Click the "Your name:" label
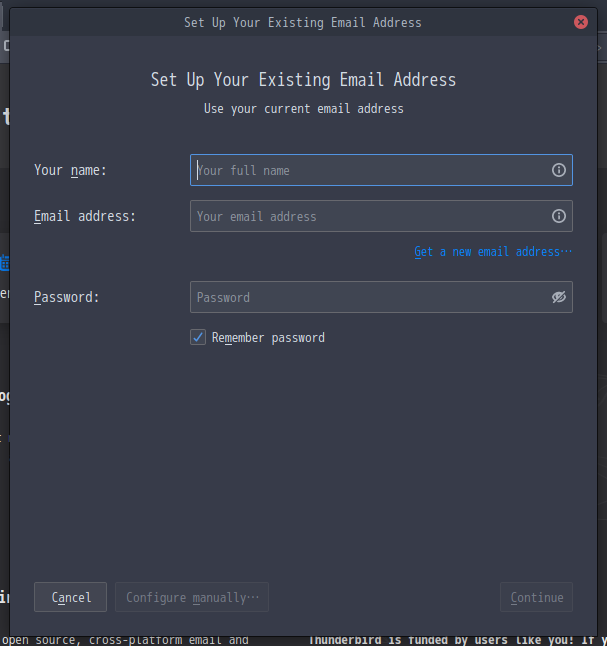 coord(70,170)
